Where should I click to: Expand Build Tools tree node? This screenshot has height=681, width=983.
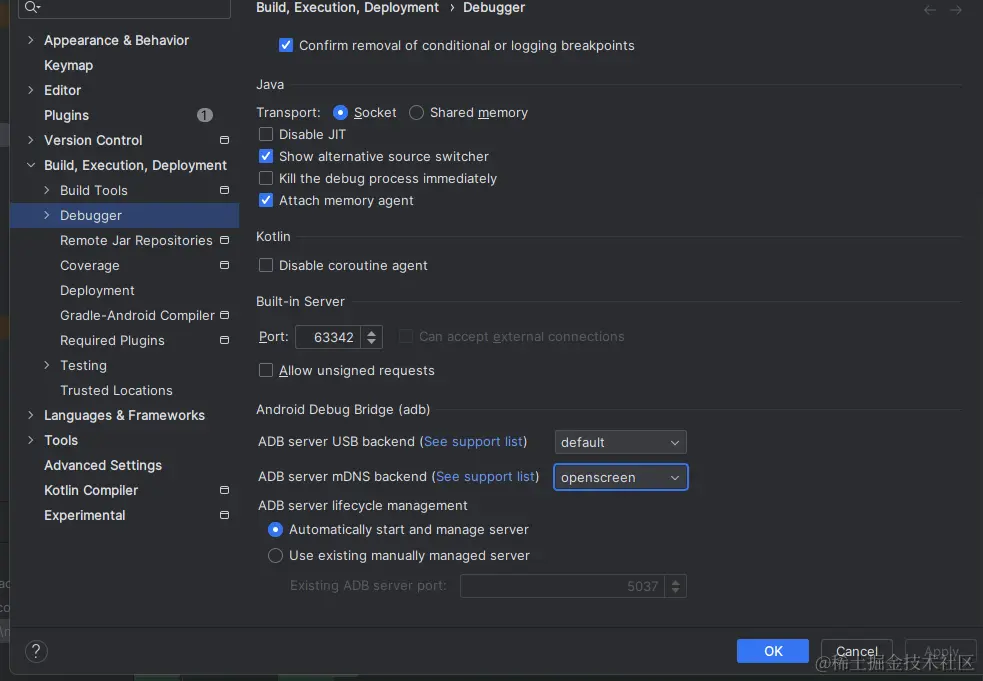point(46,190)
